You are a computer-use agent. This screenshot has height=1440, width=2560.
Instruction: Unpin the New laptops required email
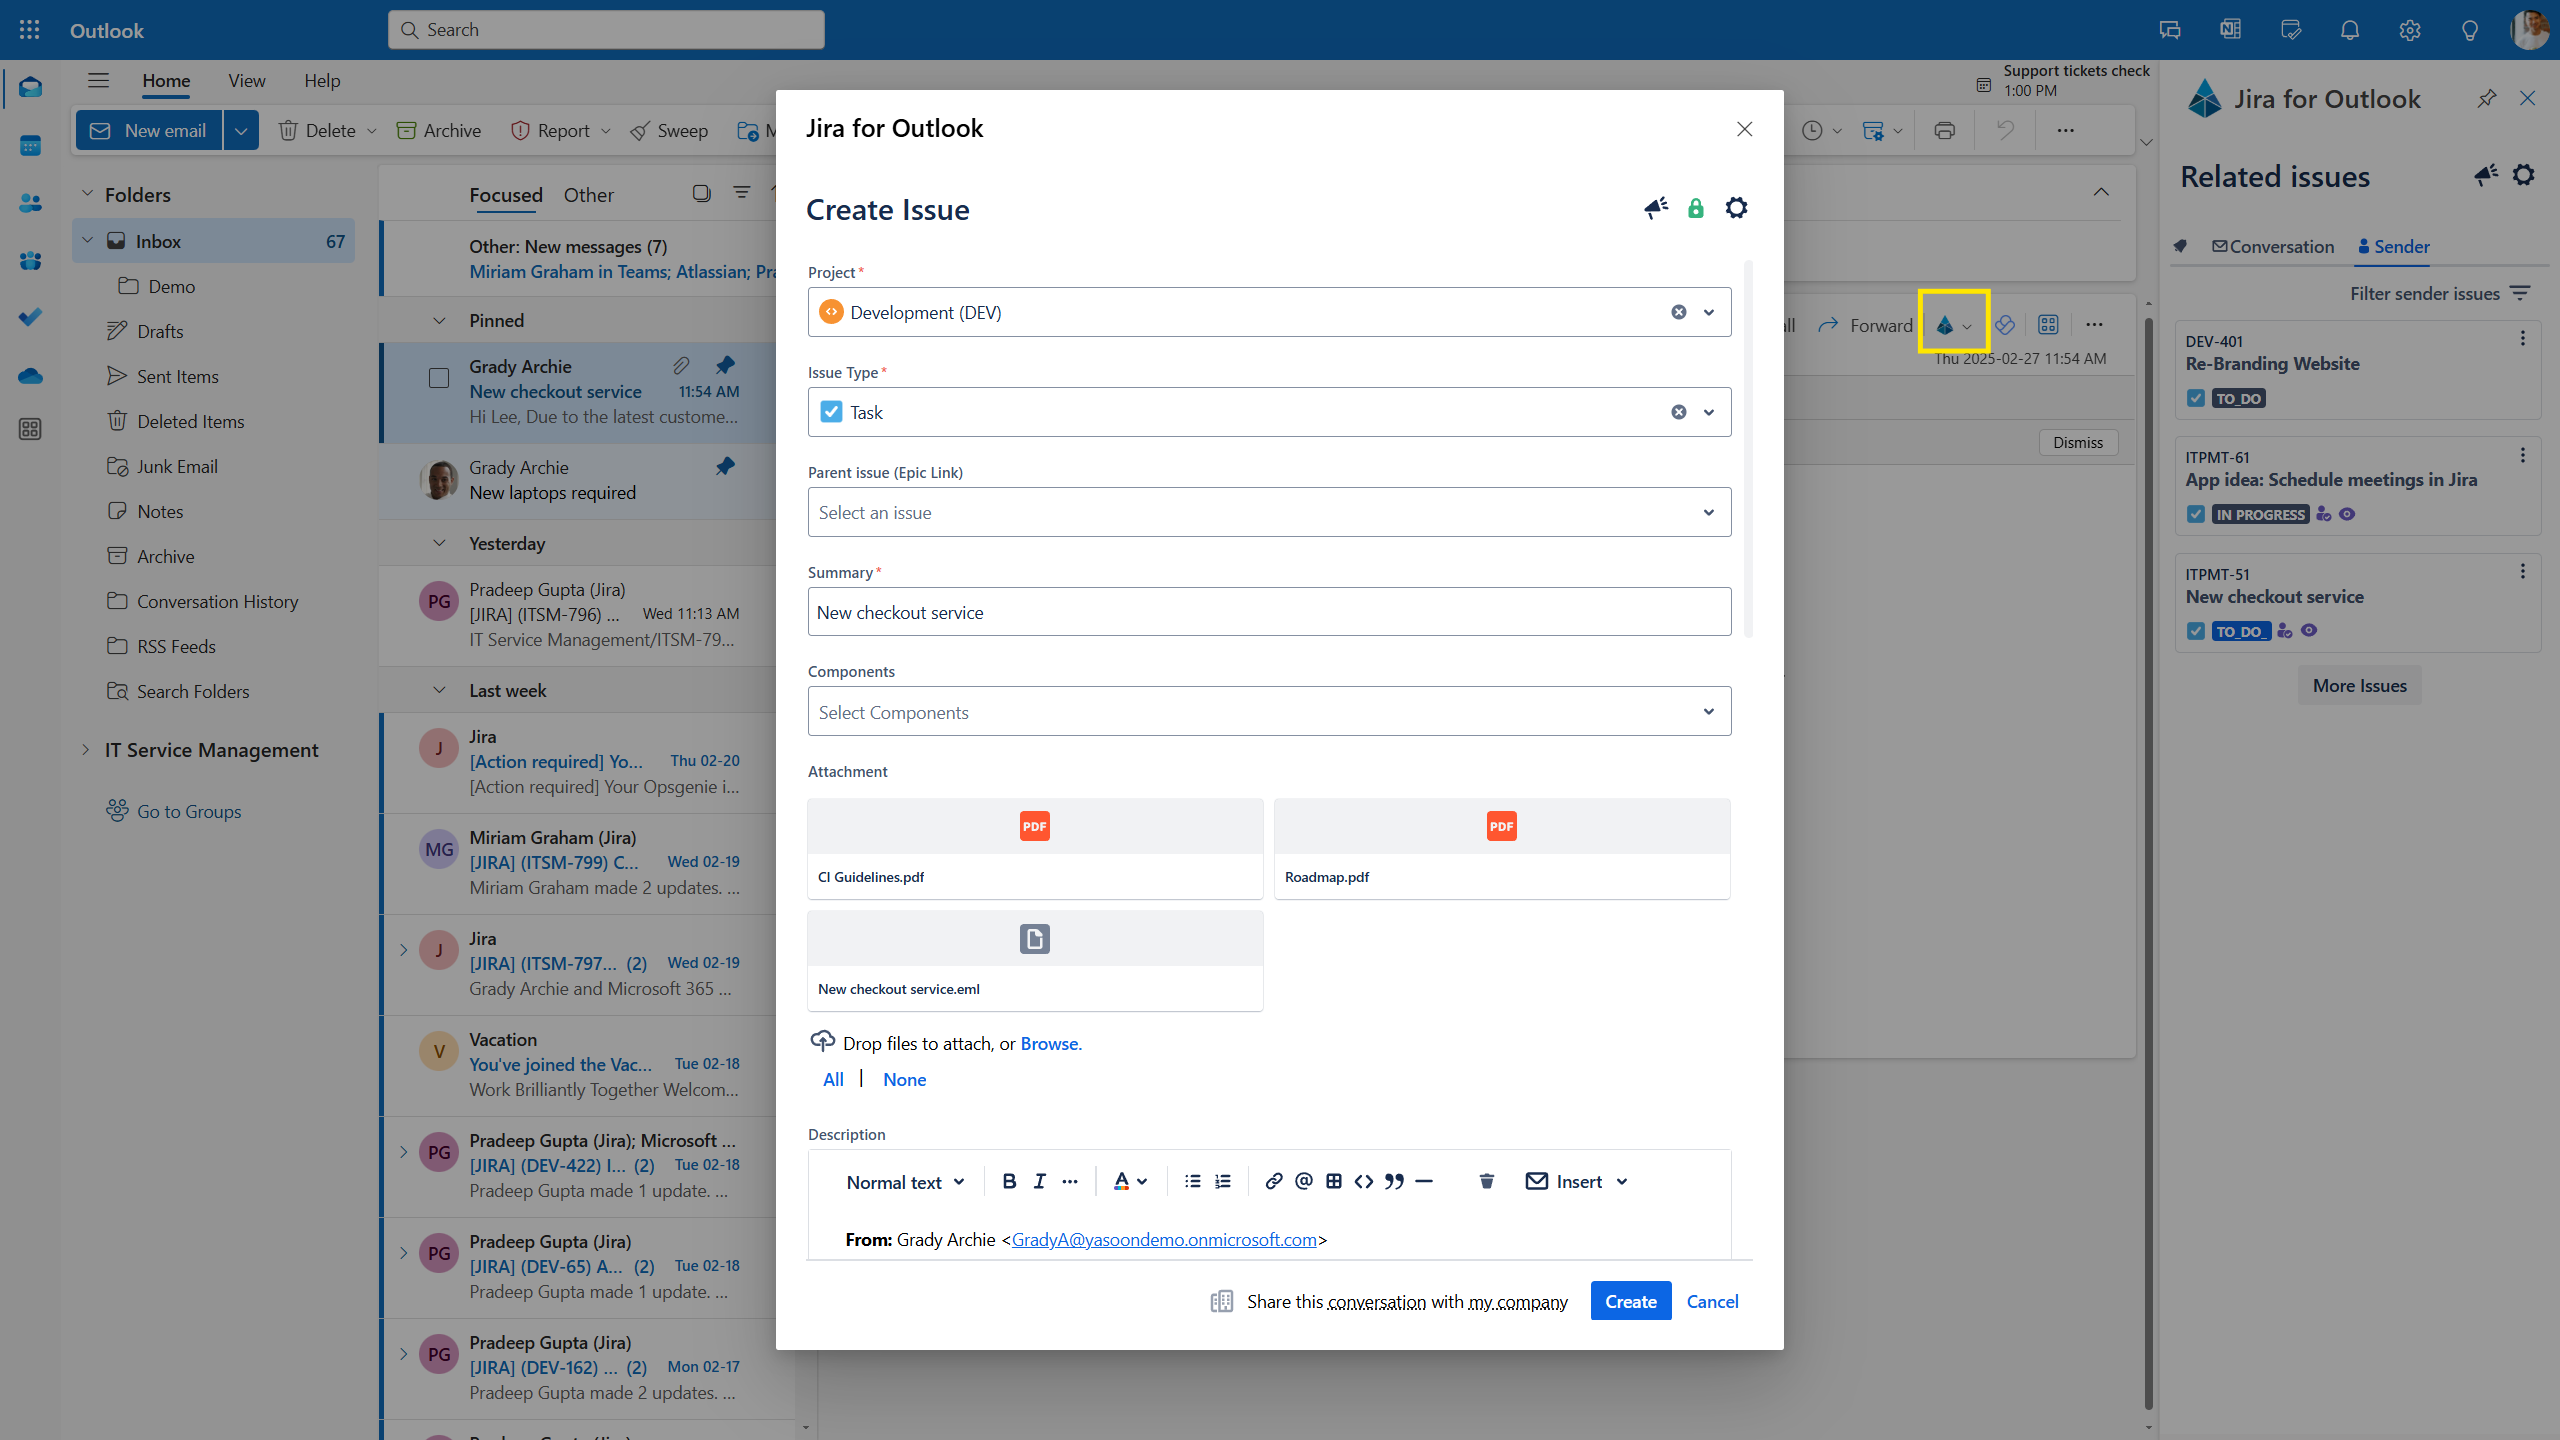725,466
